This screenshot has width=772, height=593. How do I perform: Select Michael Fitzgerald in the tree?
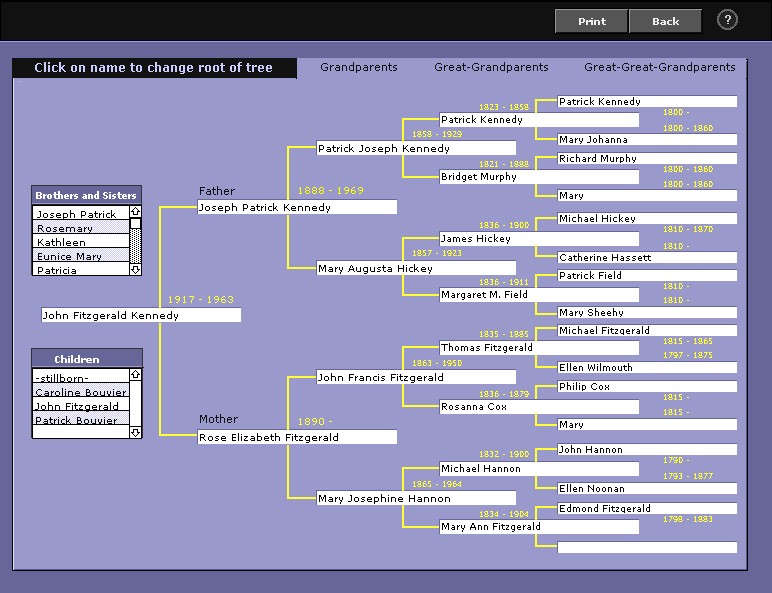[647, 330]
